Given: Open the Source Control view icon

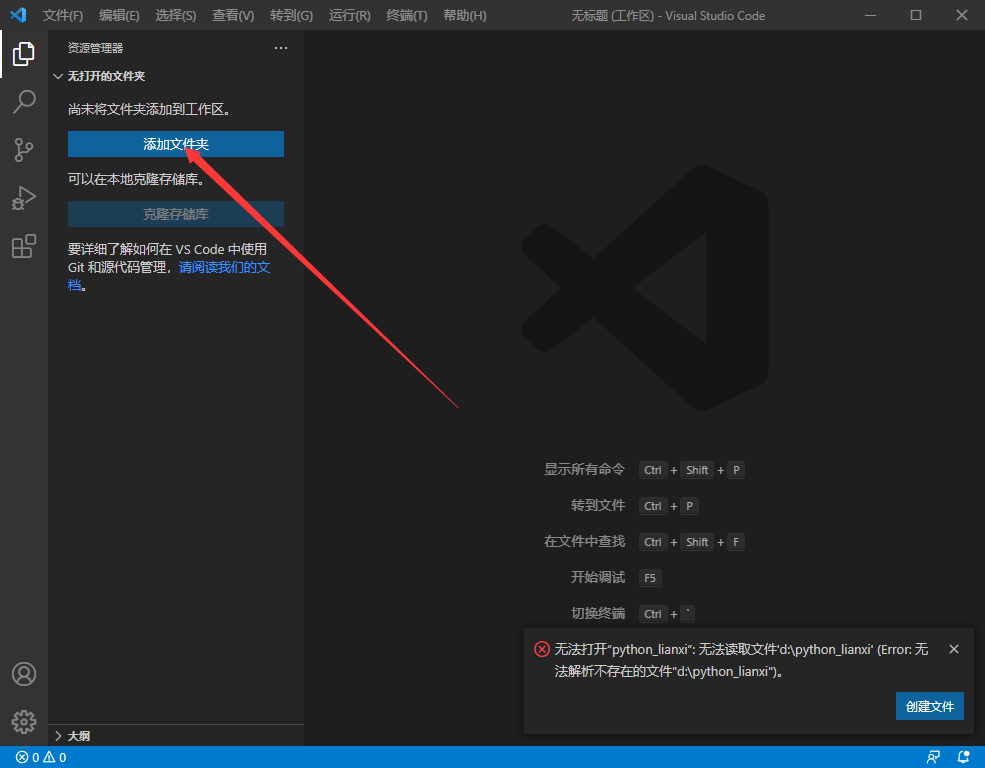Looking at the screenshot, I should pyautogui.click(x=24, y=150).
